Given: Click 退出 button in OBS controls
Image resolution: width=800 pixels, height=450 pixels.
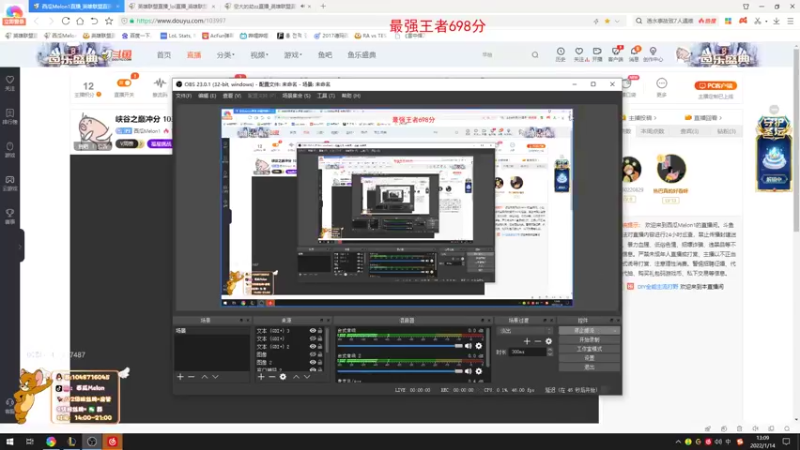Looking at the screenshot, I should tap(589, 367).
